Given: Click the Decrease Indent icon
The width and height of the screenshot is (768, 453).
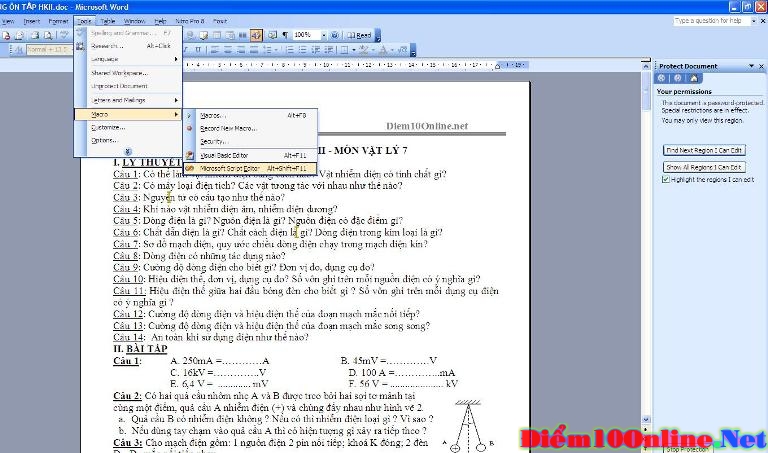Looking at the screenshot, I should coord(316,49).
